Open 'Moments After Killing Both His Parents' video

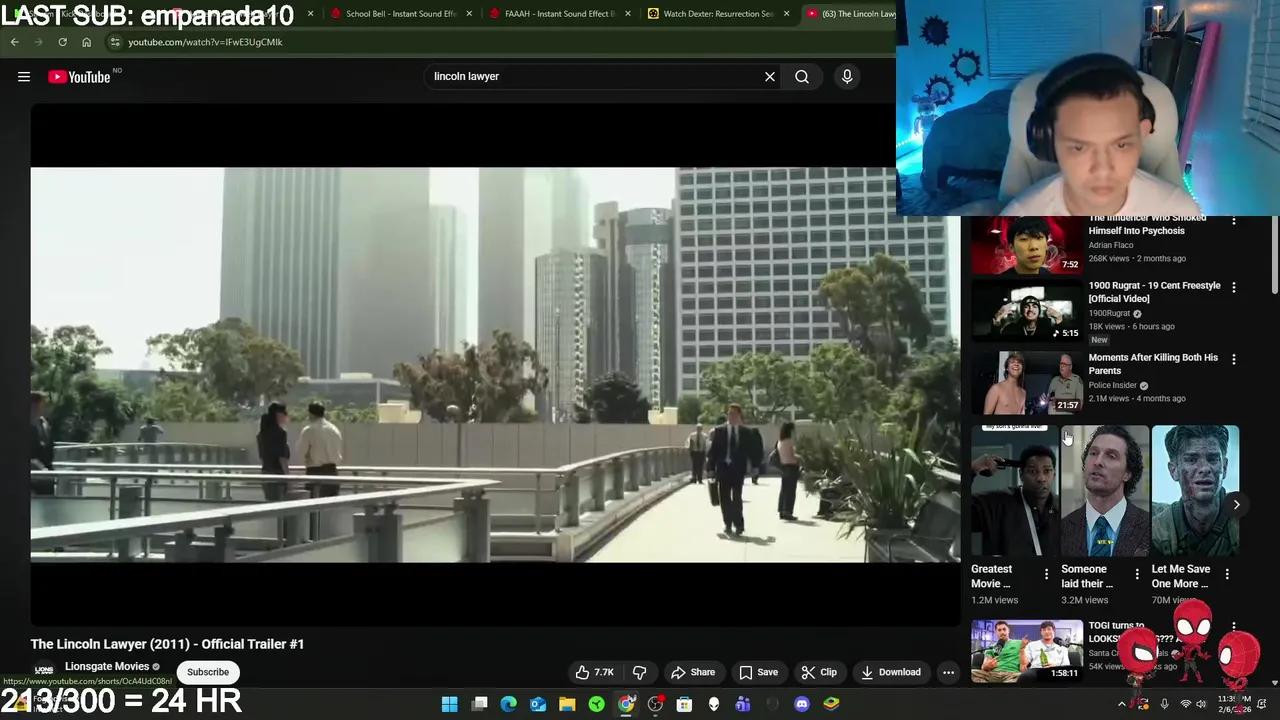[x=1153, y=364]
